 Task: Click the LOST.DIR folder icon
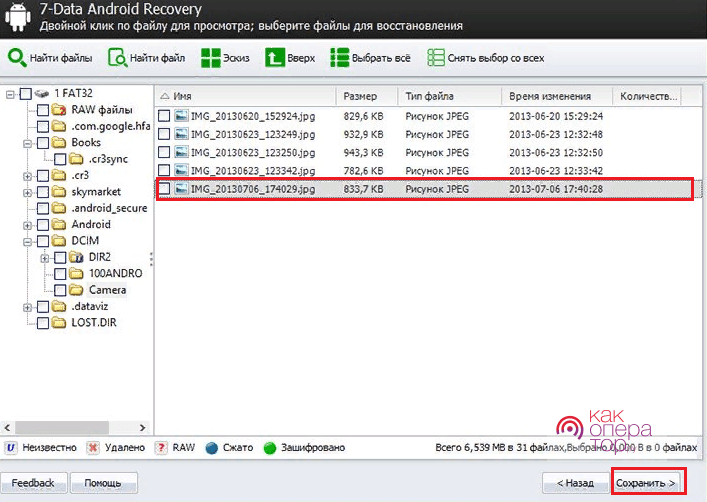click(x=59, y=322)
